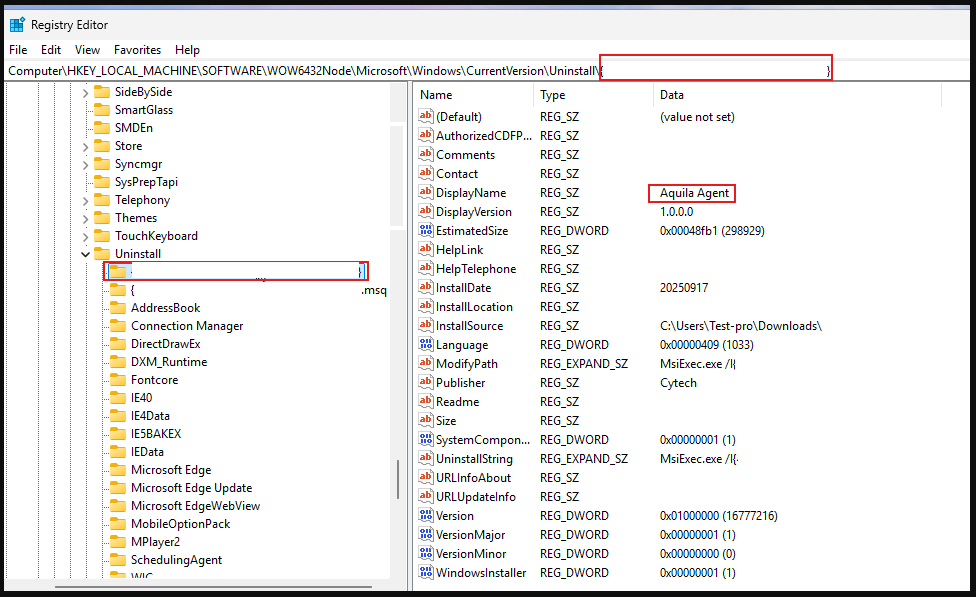Click the InstallDate value icon
976x597 pixels.
[x=425, y=288]
